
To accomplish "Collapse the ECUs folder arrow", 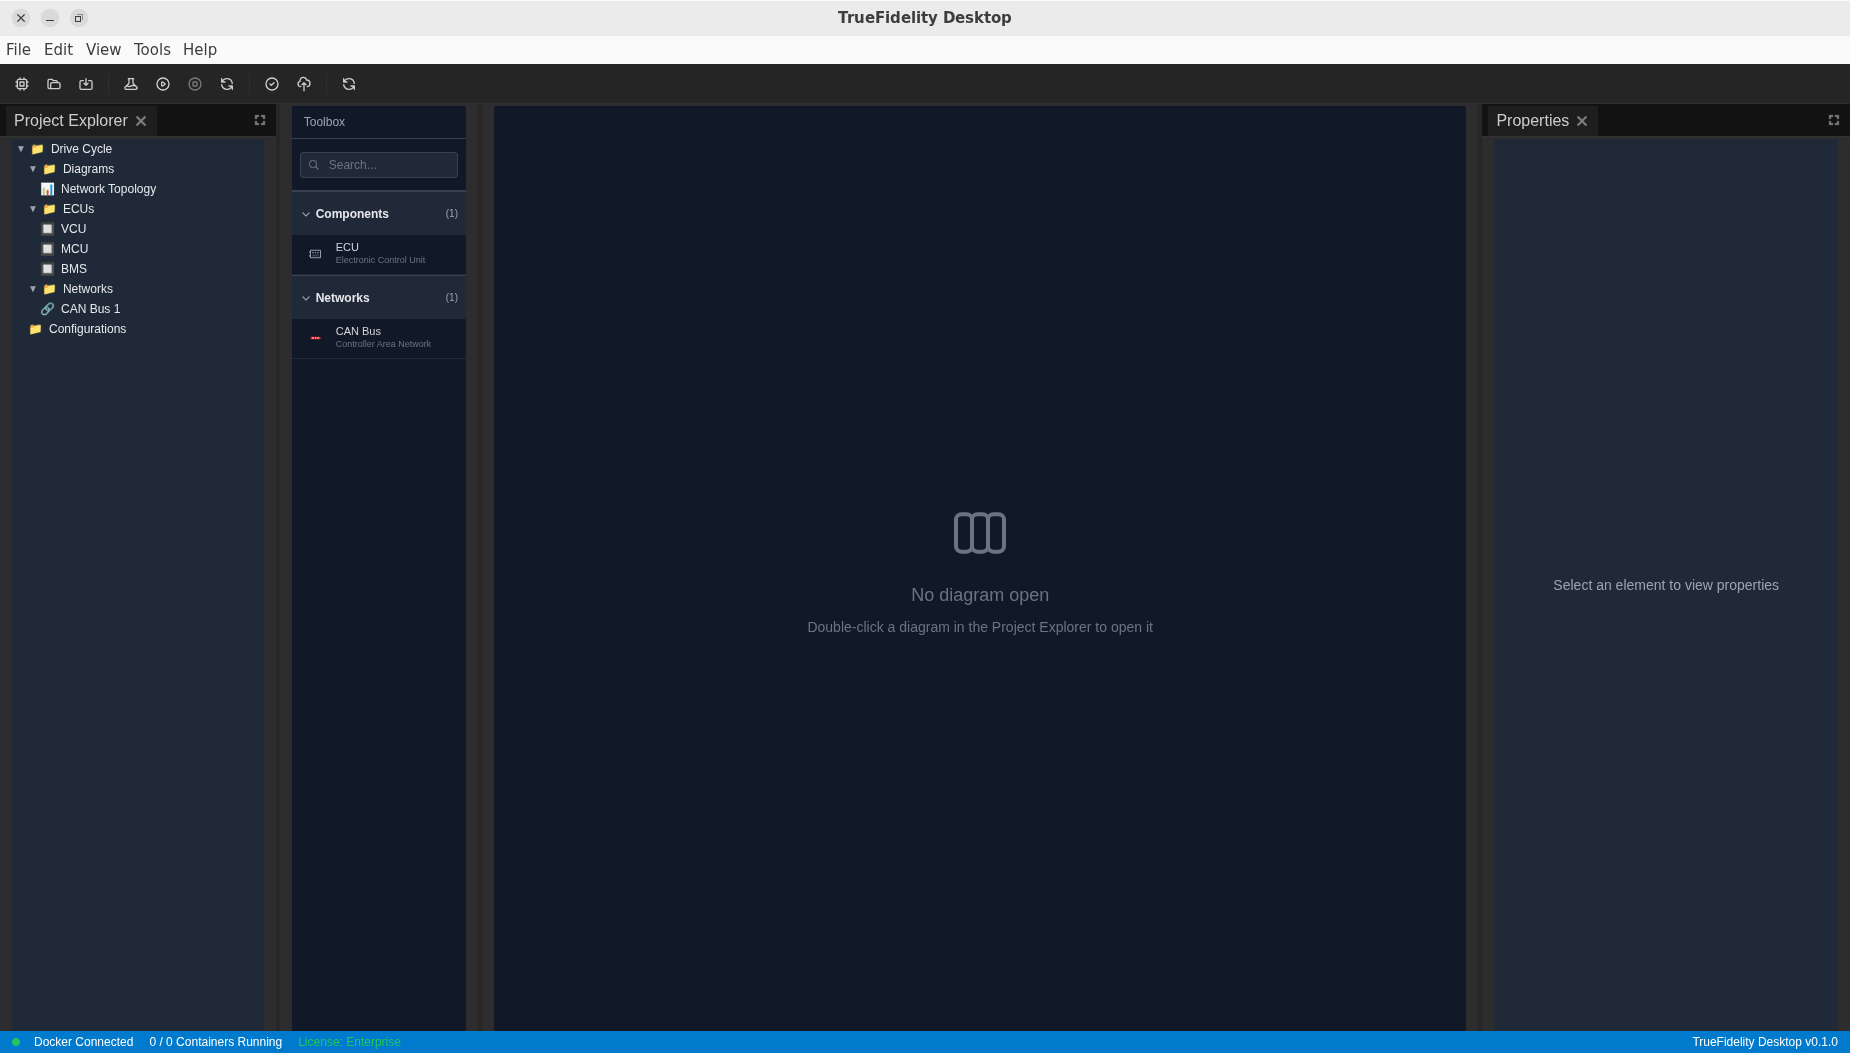I will point(33,209).
